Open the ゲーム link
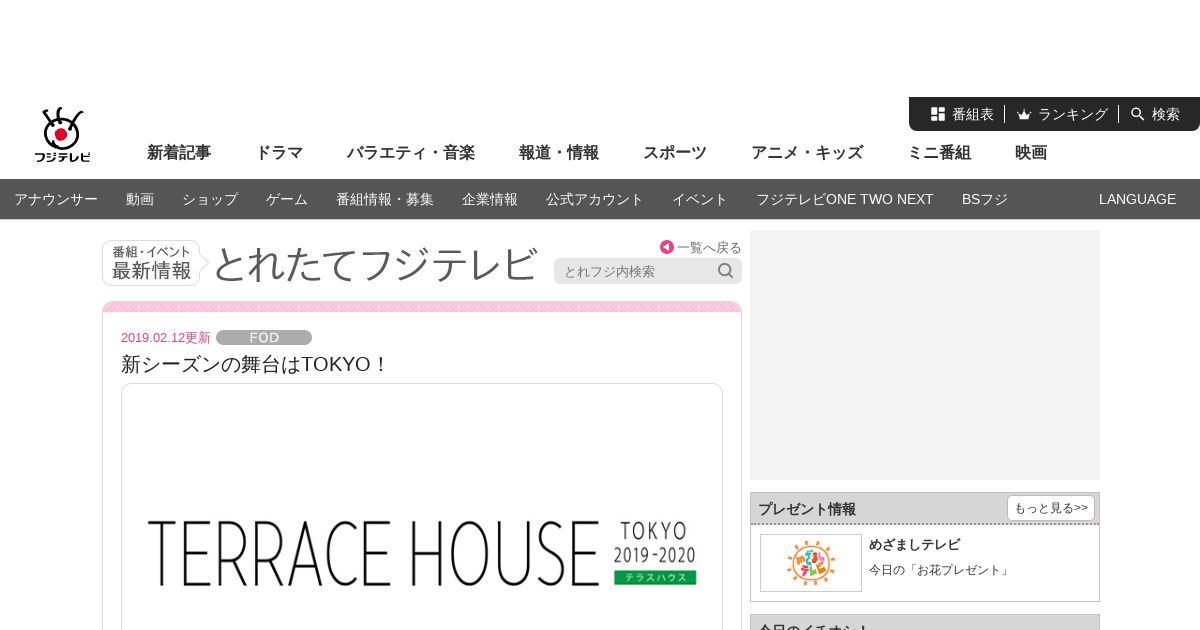This screenshot has width=1200, height=630. click(x=287, y=199)
